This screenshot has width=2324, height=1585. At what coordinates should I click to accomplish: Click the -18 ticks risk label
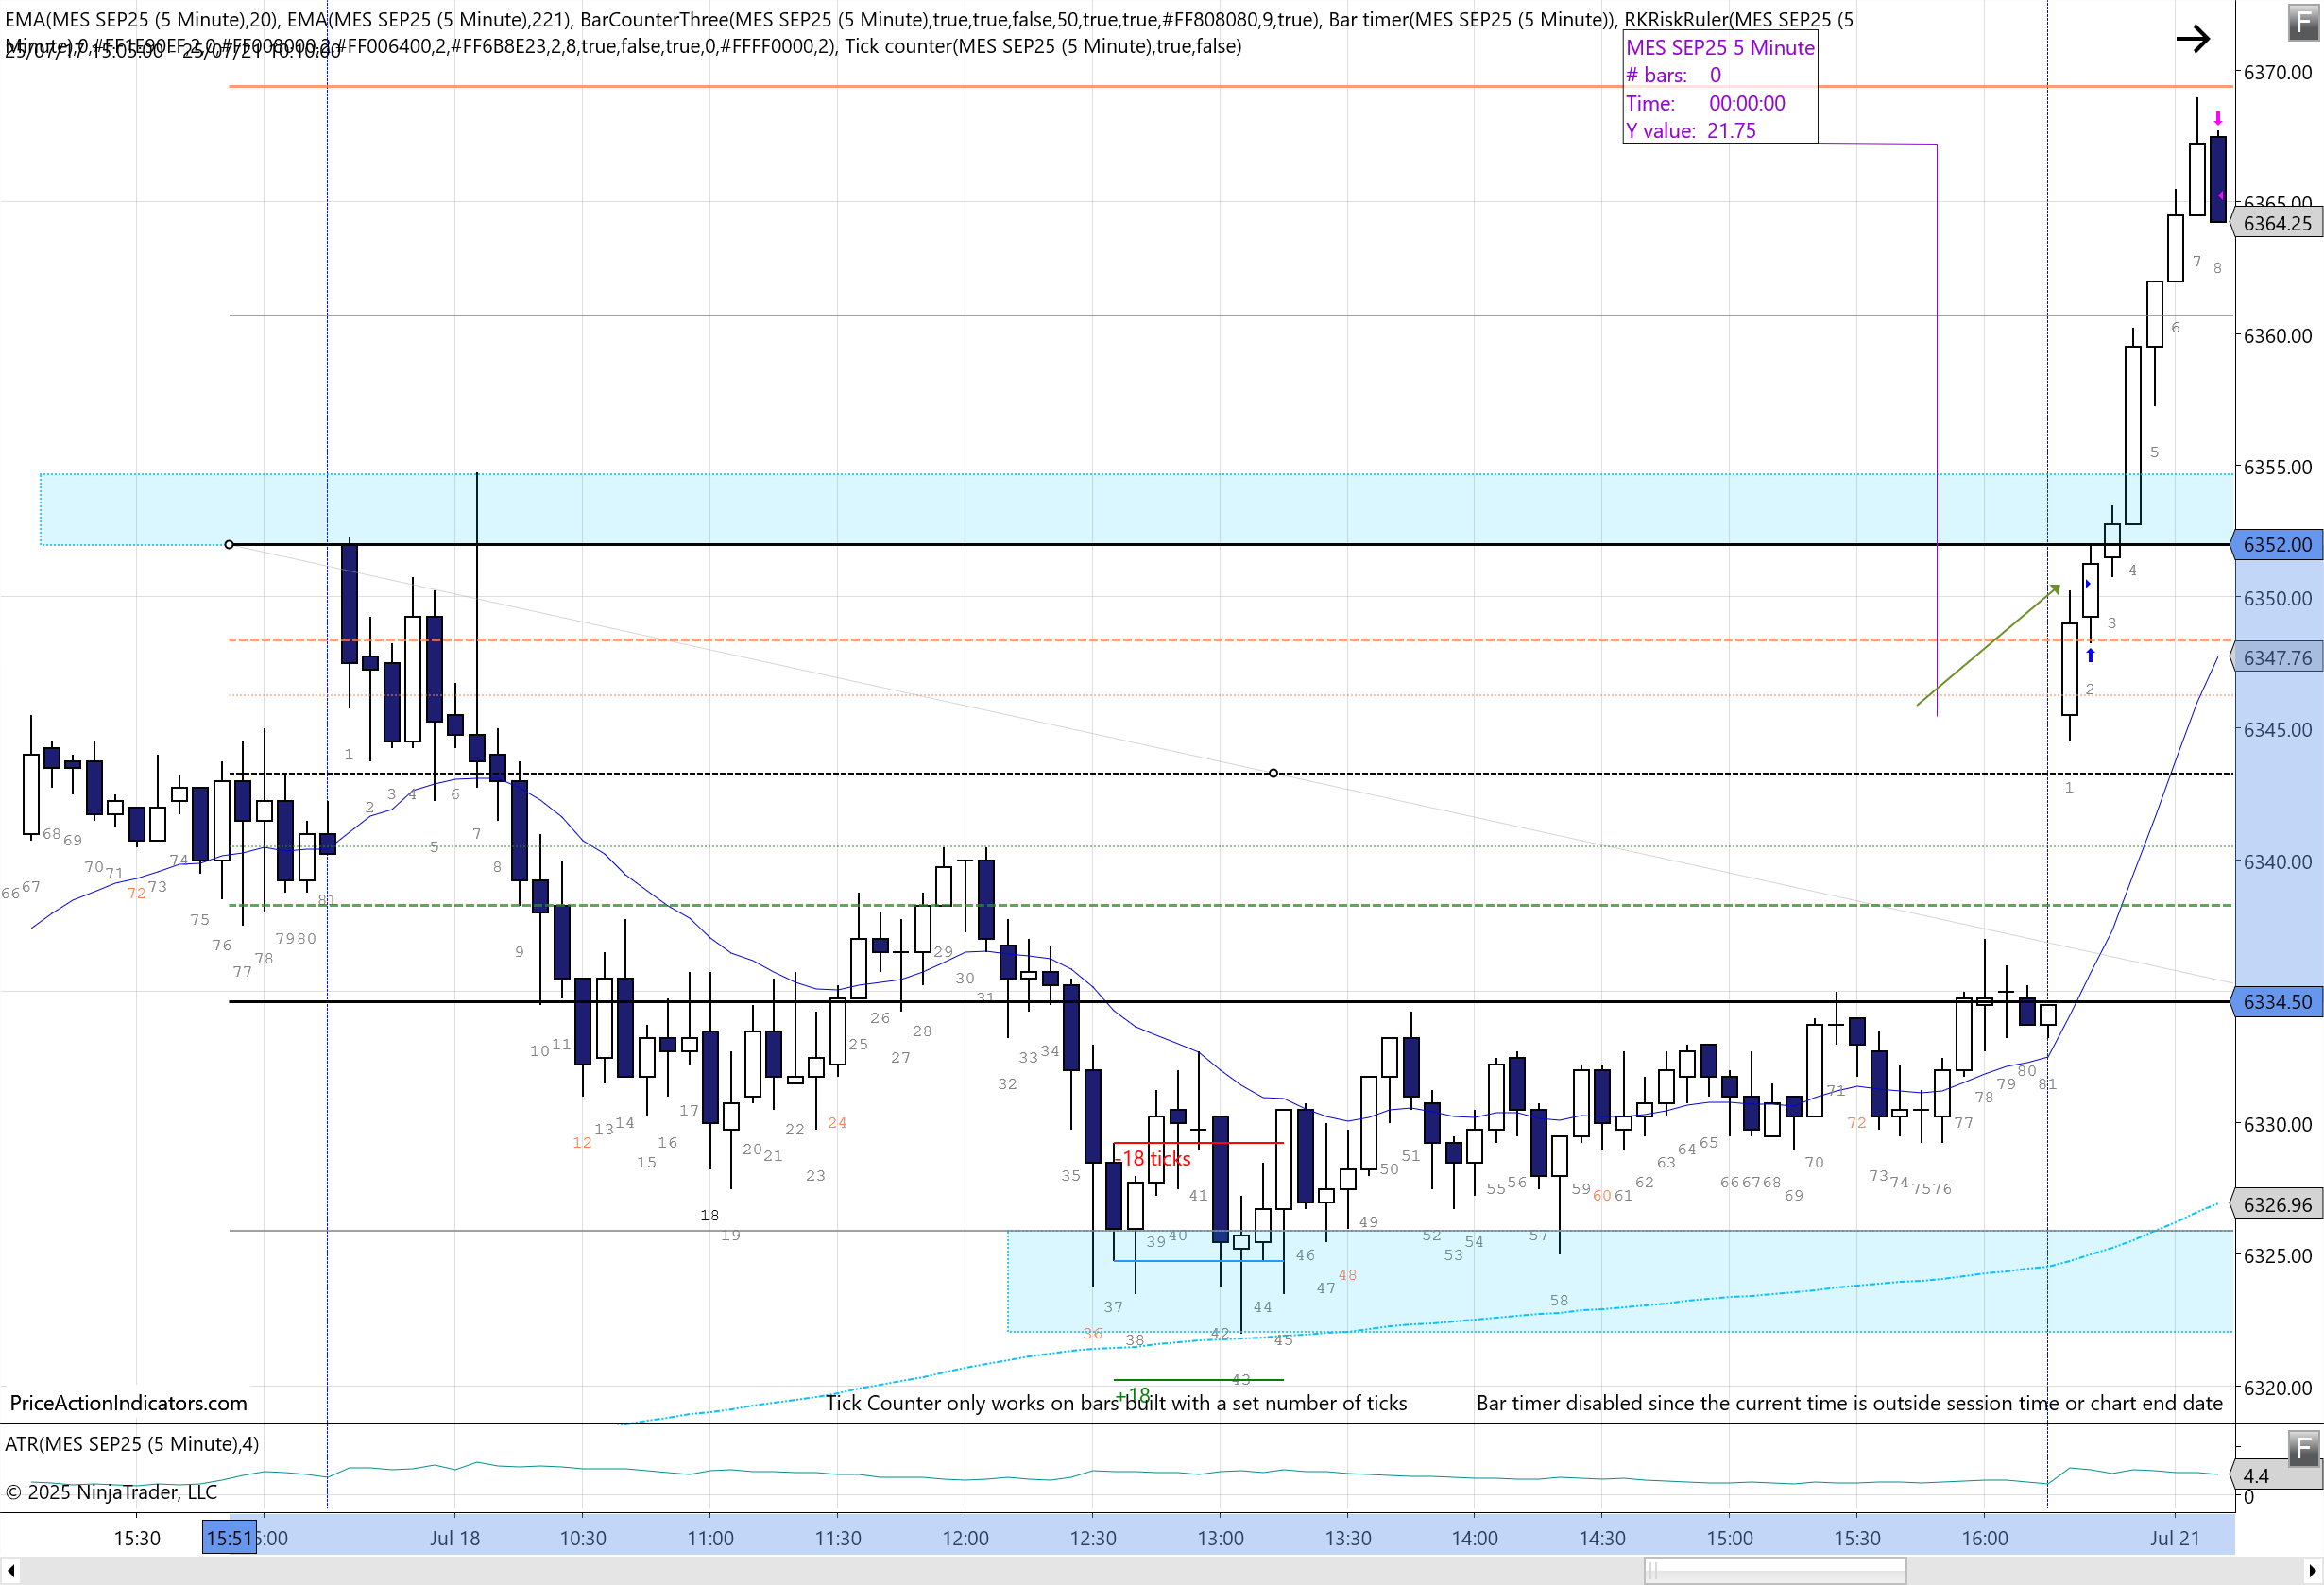tap(1152, 1158)
